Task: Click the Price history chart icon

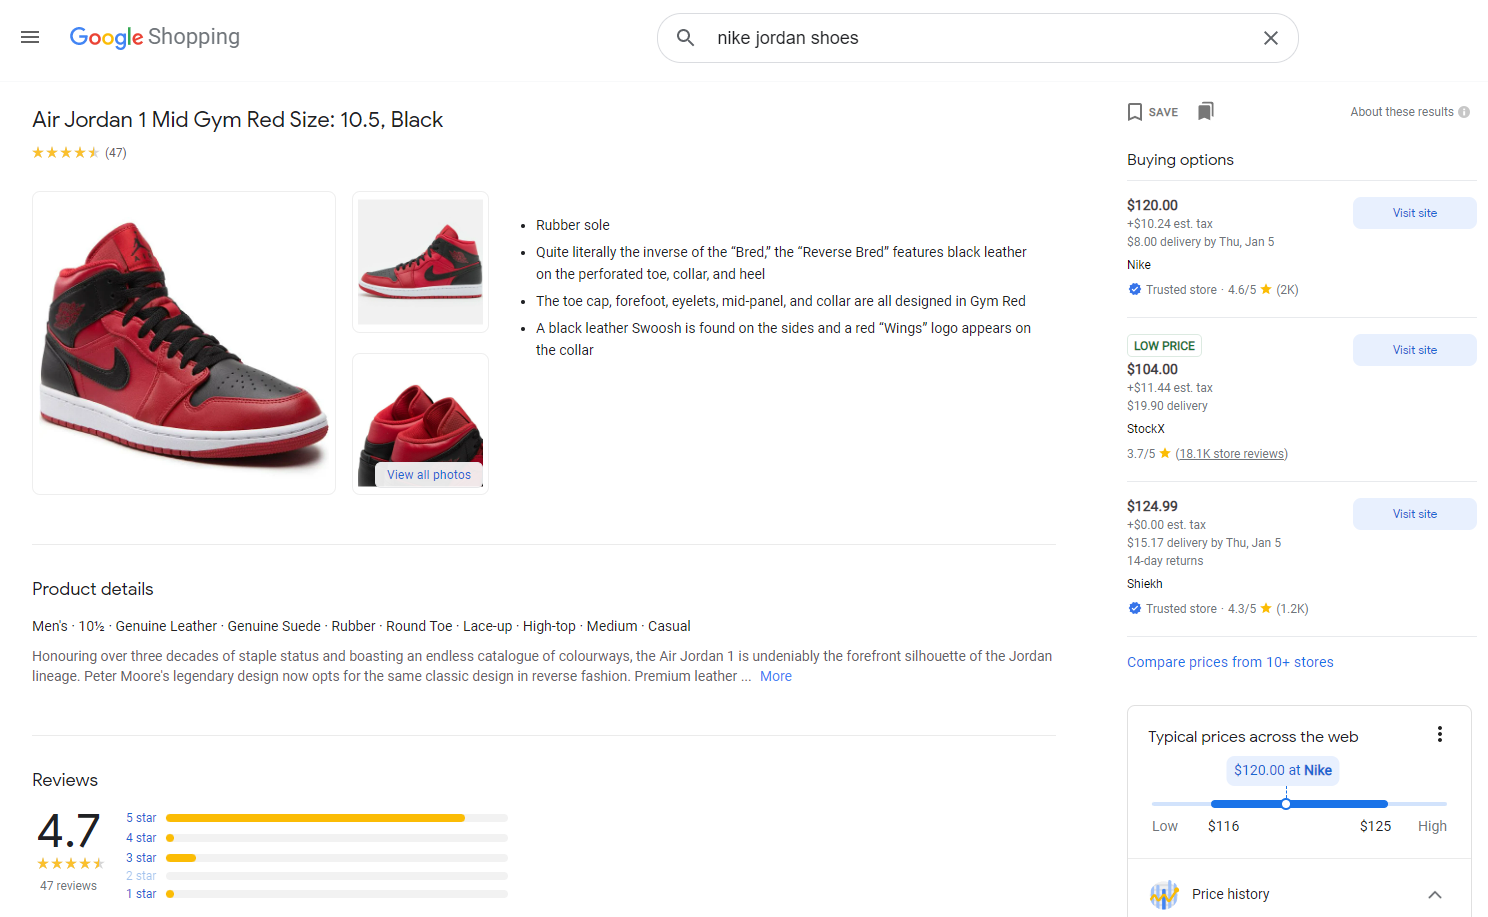Action: click(x=1164, y=894)
